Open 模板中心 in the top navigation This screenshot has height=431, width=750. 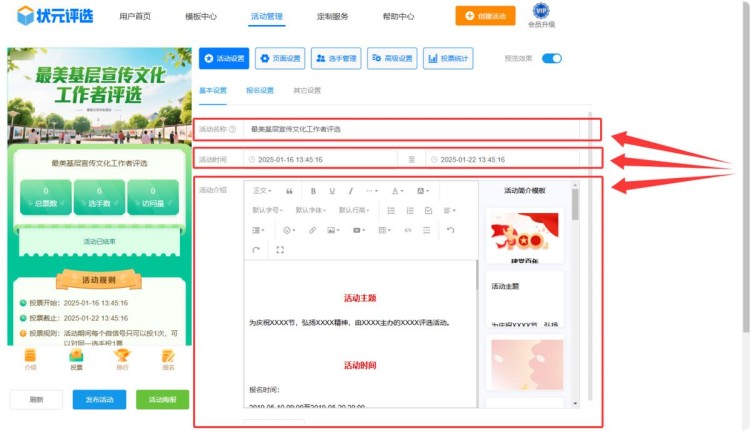(x=201, y=17)
